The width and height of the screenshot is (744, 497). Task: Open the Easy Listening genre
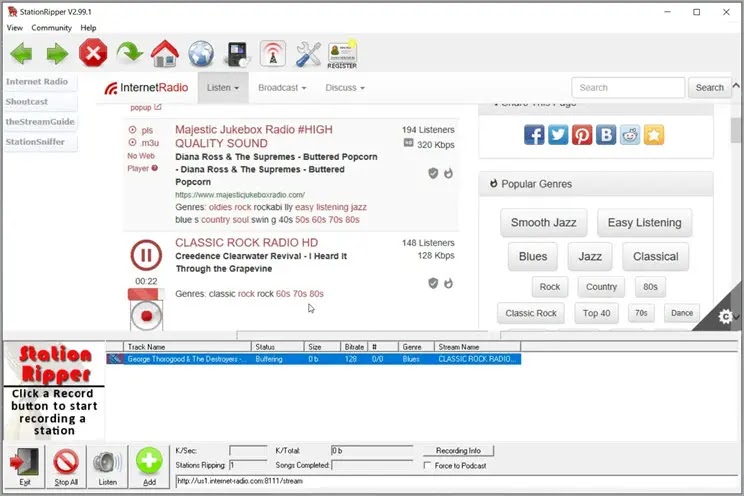click(644, 223)
